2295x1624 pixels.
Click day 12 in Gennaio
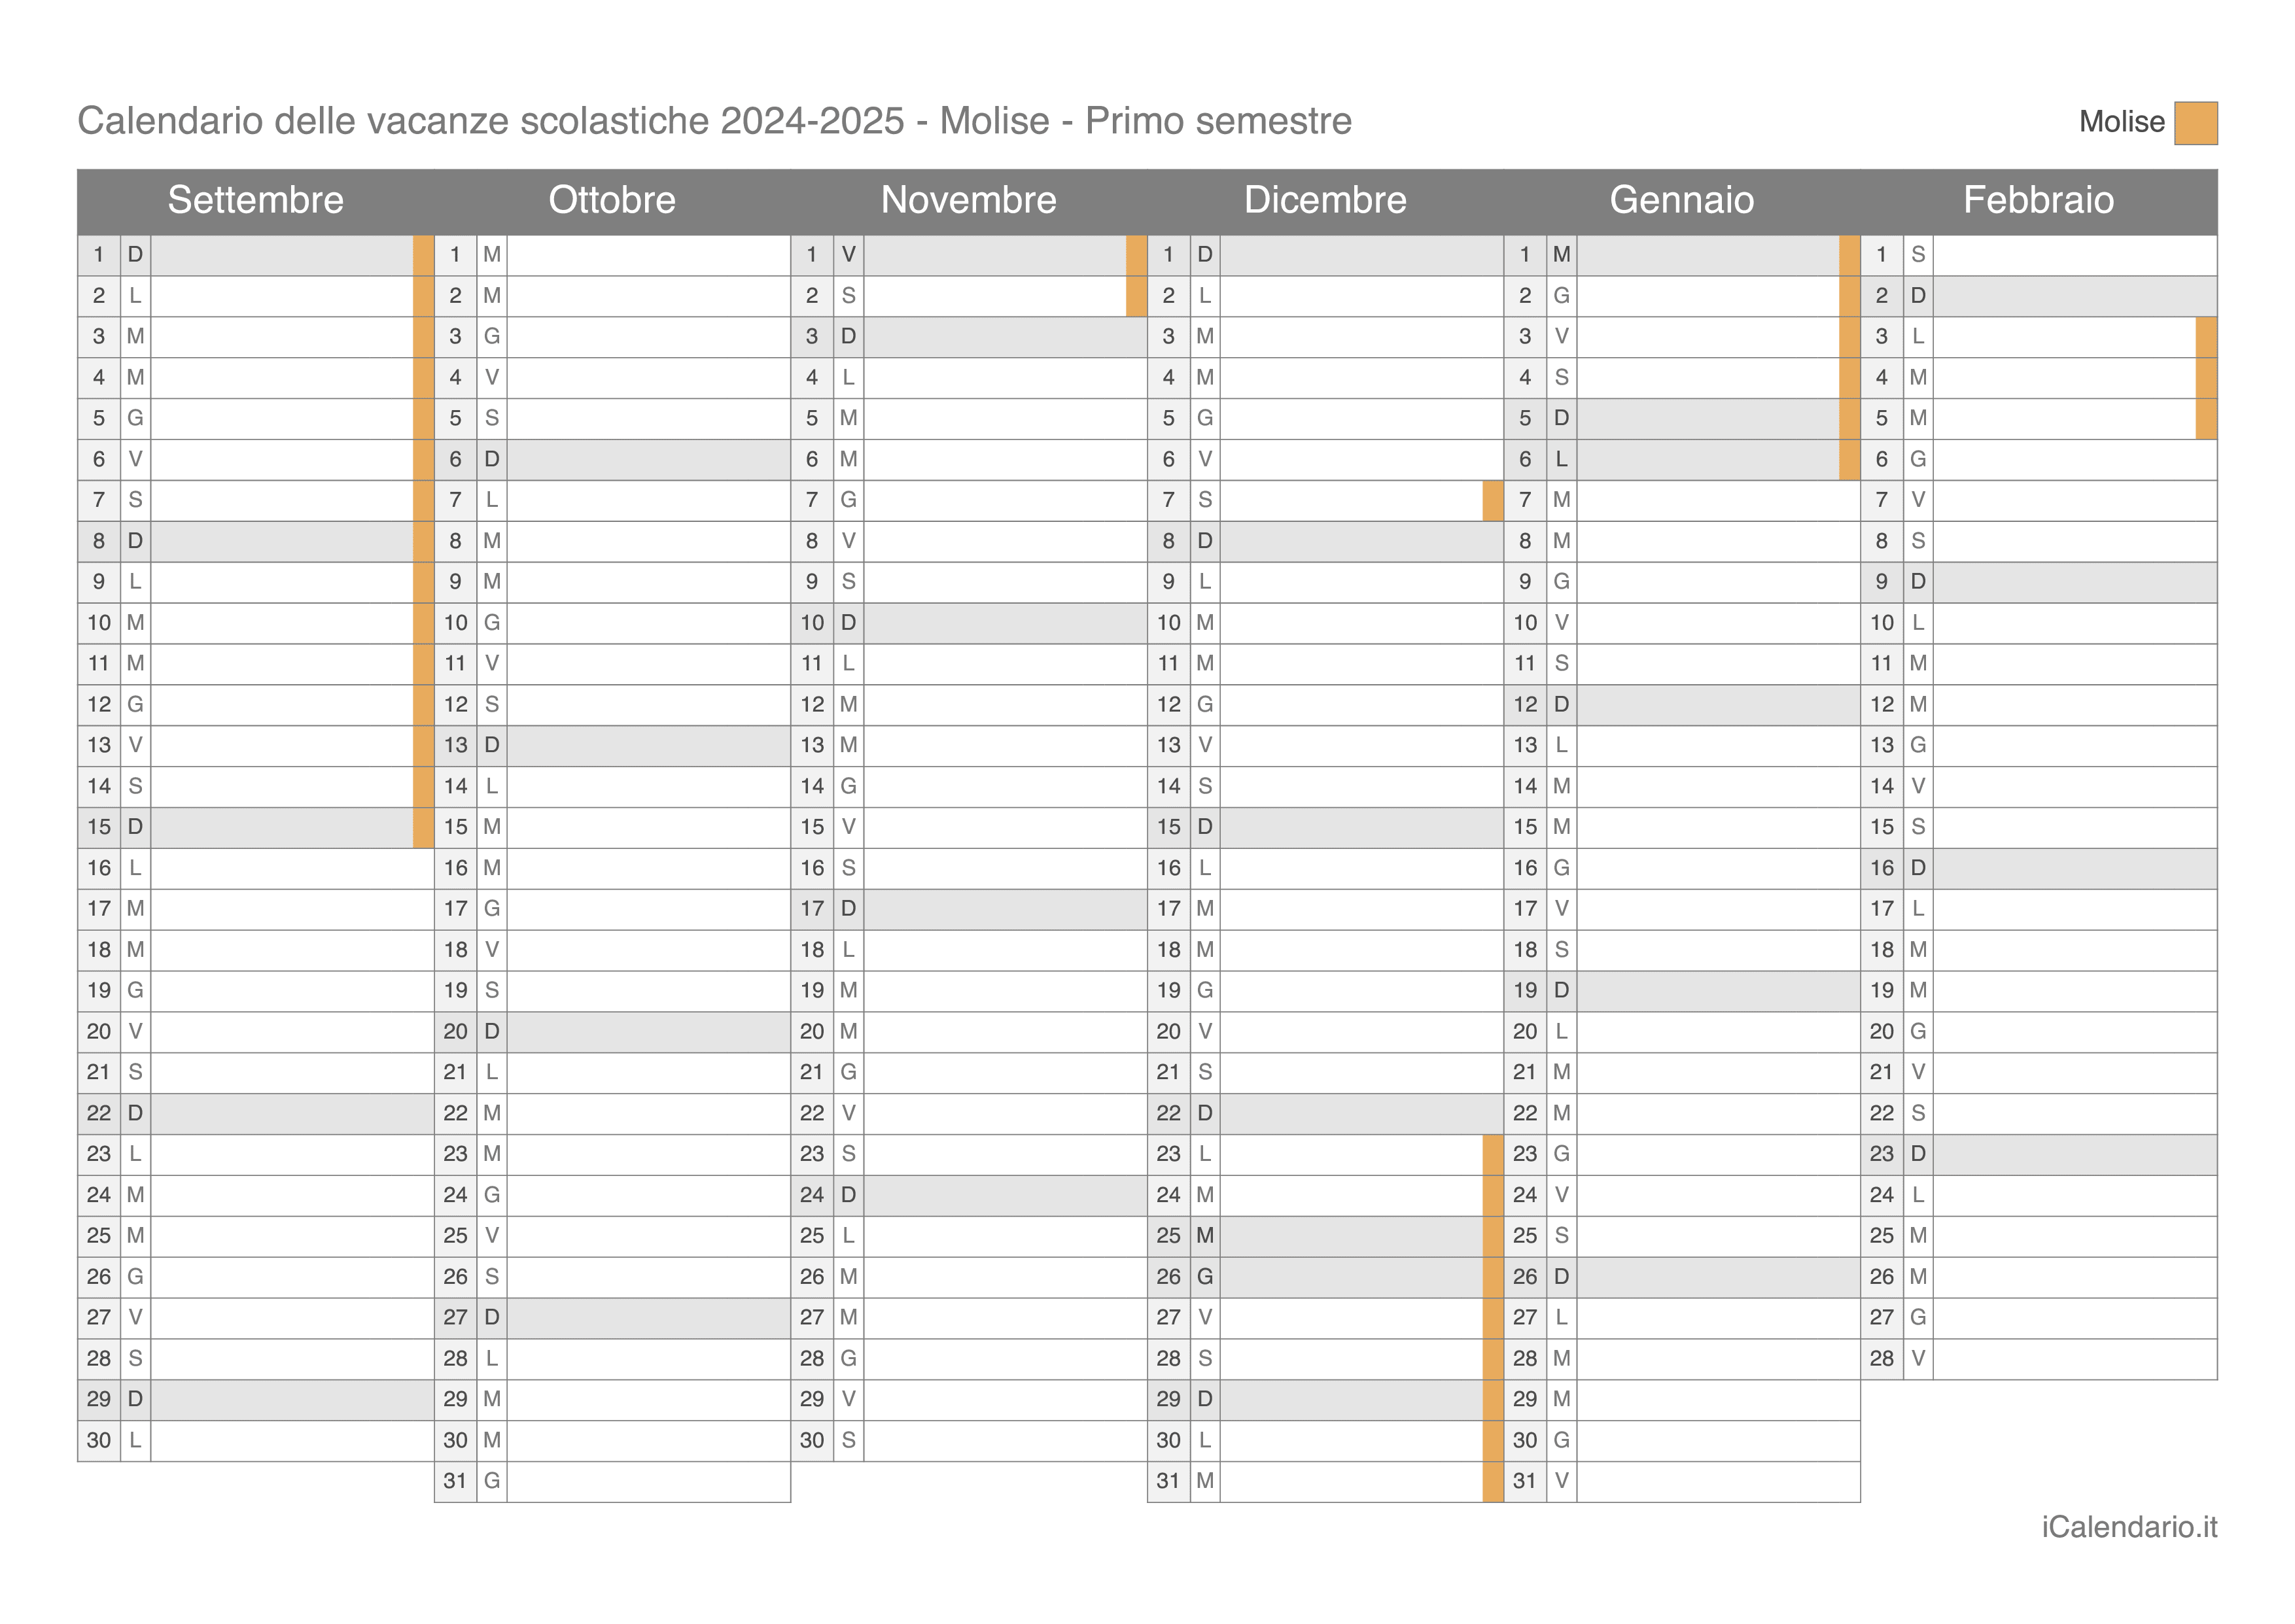click(x=1525, y=705)
